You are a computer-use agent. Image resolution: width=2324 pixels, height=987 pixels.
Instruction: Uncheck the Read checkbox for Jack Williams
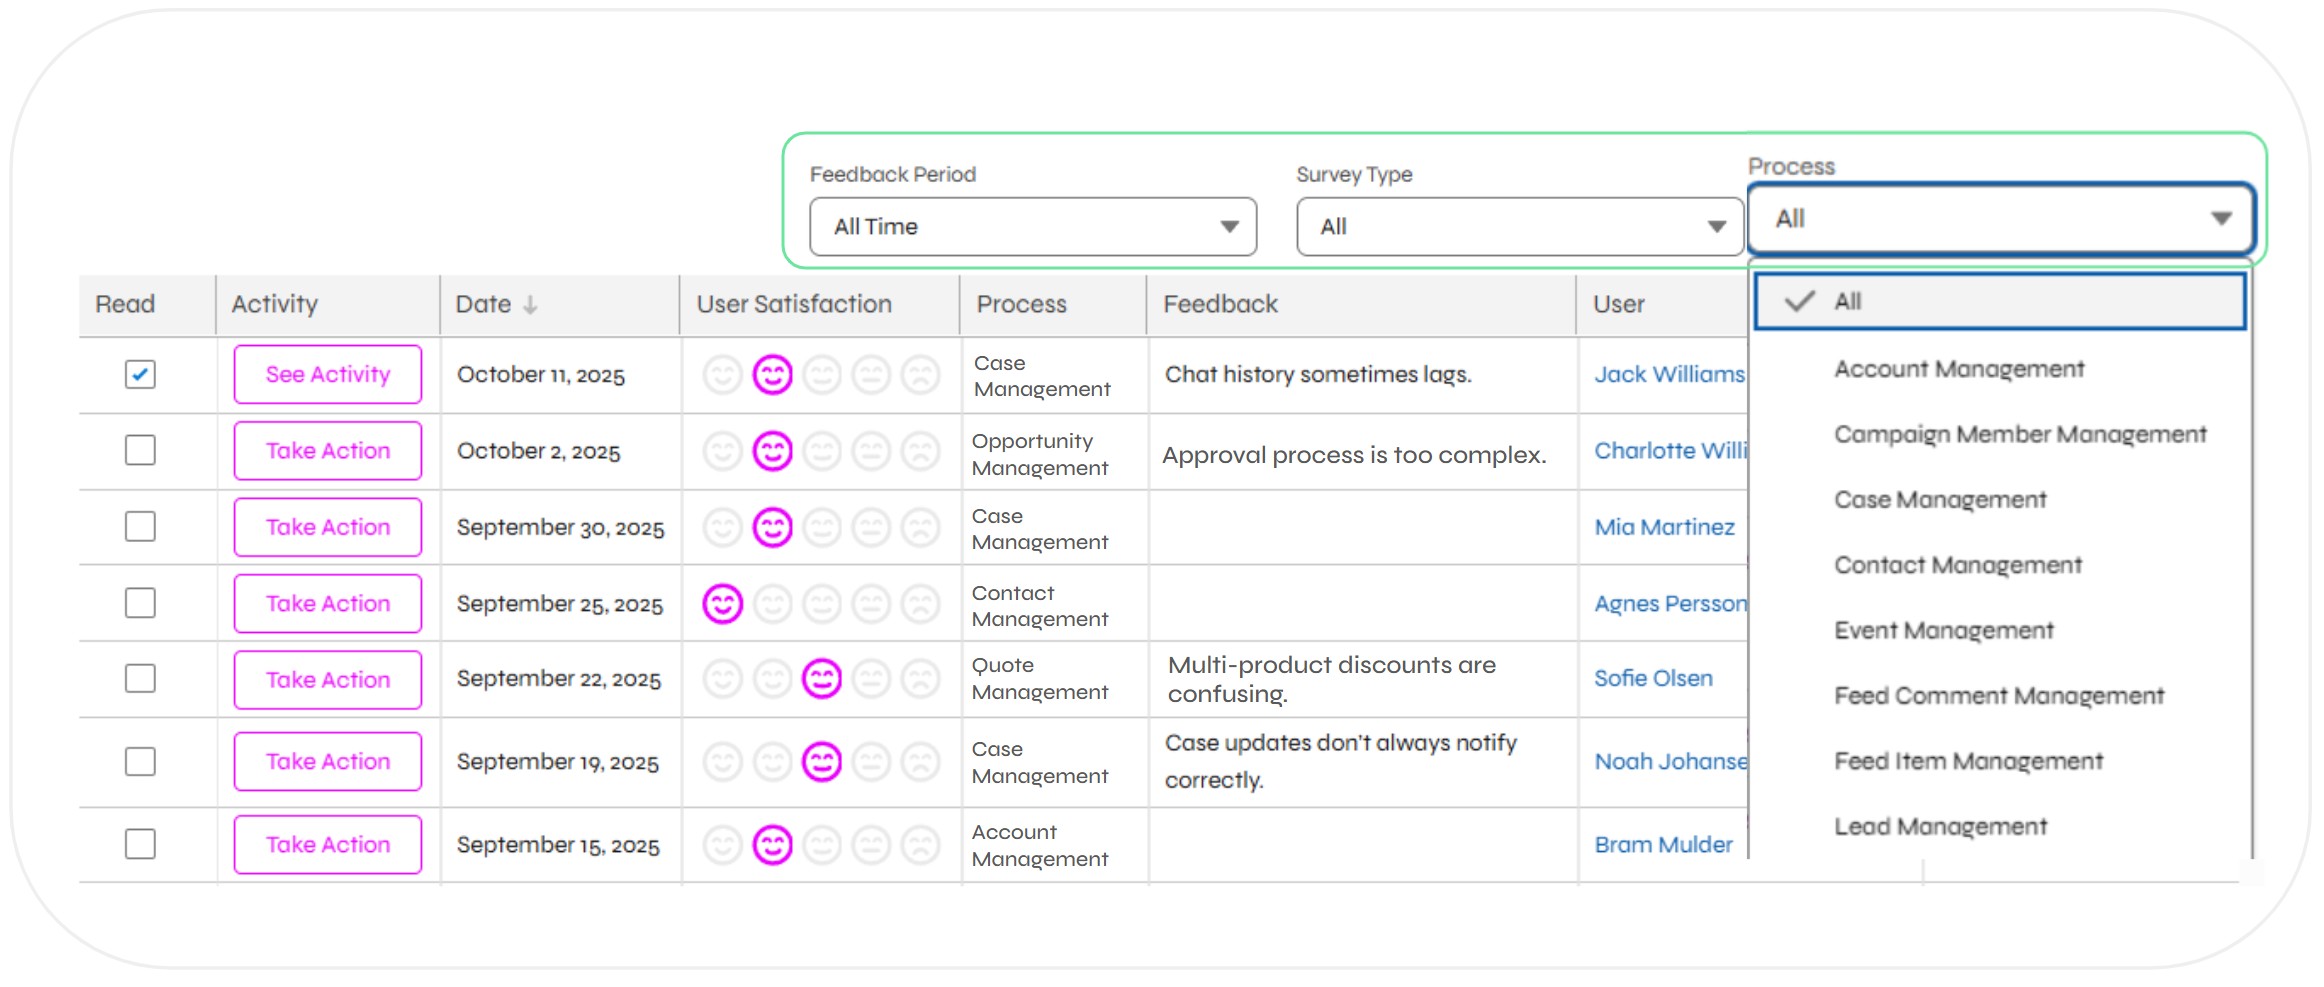[140, 375]
